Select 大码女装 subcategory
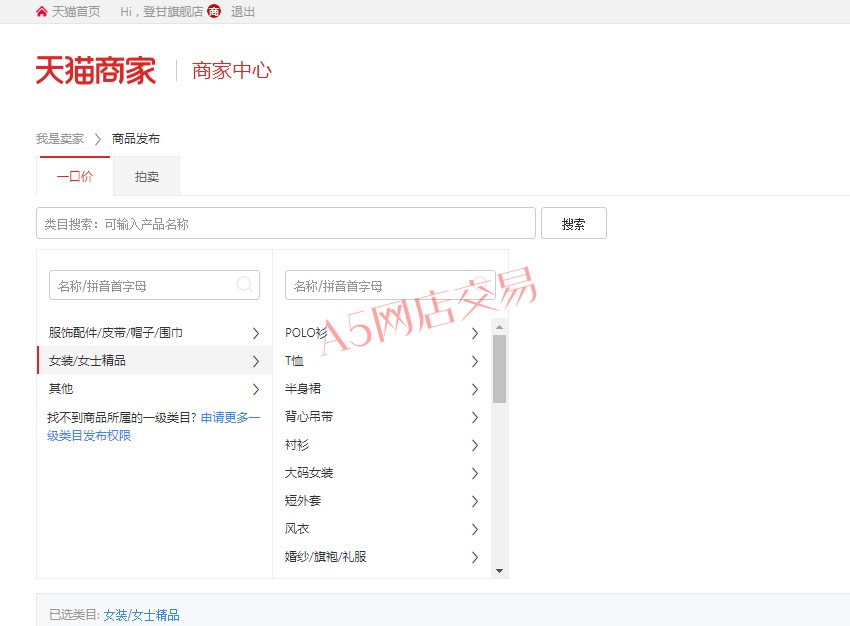 [382, 473]
